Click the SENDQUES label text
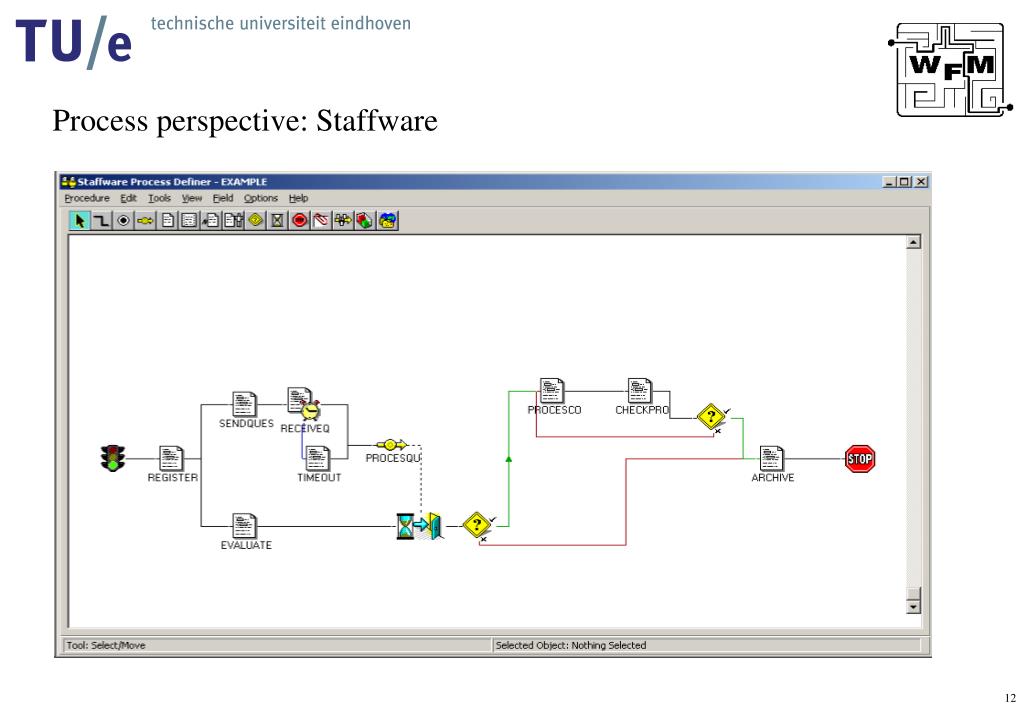The width and height of the screenshot is (1023, 708). (x=246, y=423)
